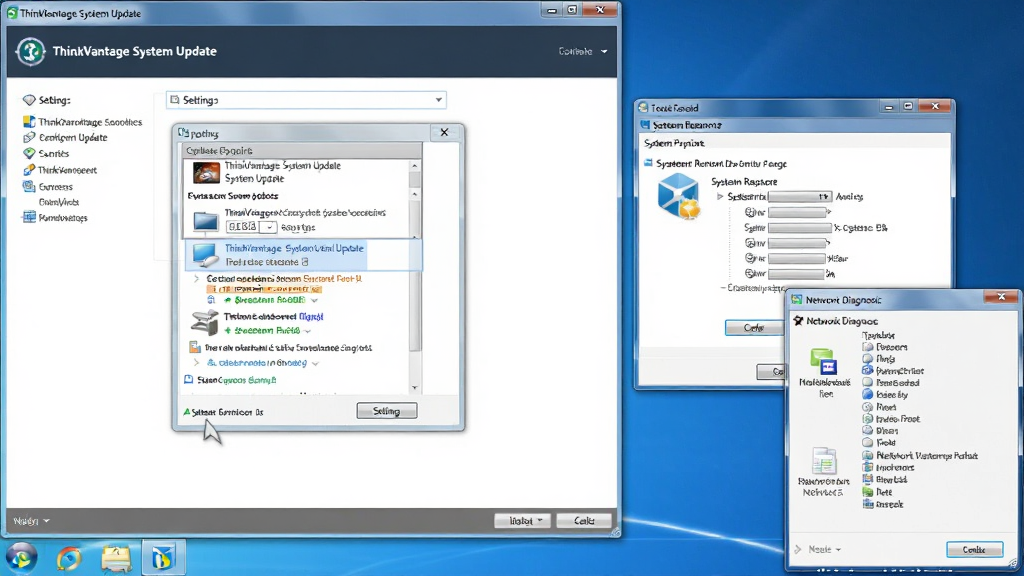The width and height of the screenshot is (1024, 576).
Task: Select the blue globe item in Network Diagnostic list
Action: [885, 394]
